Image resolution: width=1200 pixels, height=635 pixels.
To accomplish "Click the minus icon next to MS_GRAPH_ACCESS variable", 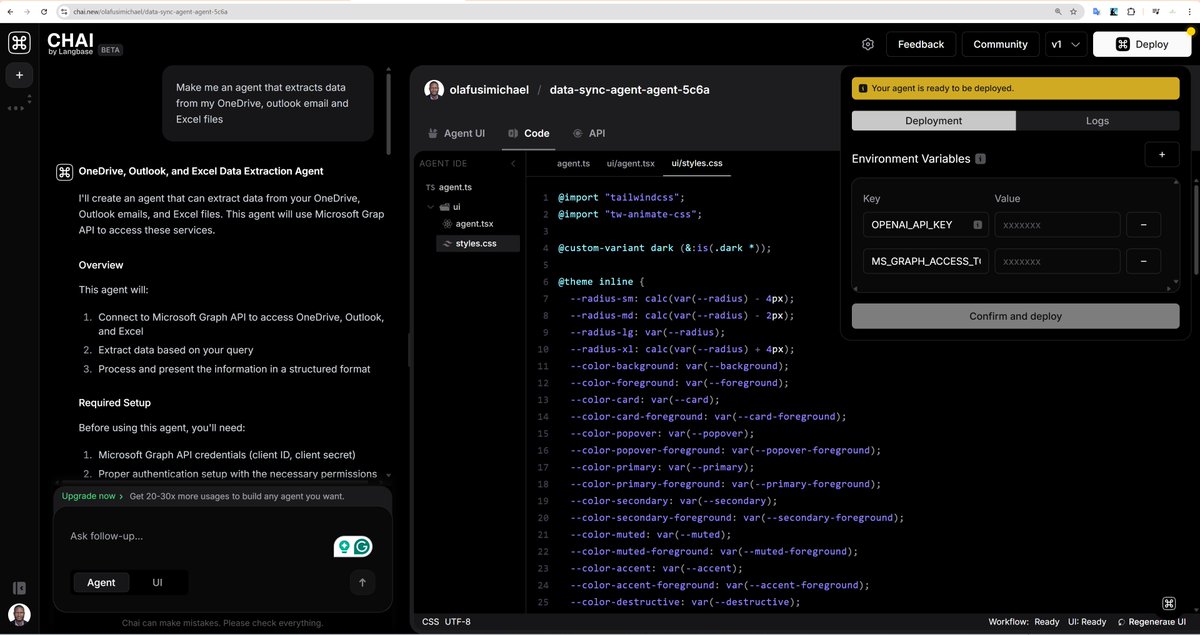I will (1143, 261).
